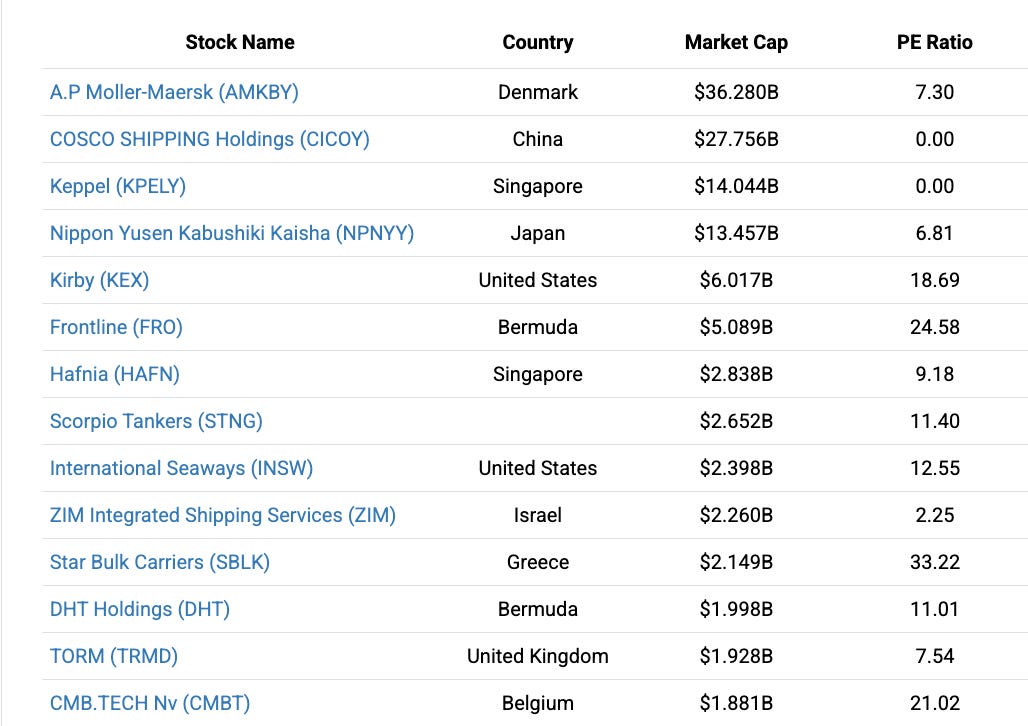Viewport: 1028px width, 726px height.
Task: Click the Stock Name column header
Action: [240, 43]
